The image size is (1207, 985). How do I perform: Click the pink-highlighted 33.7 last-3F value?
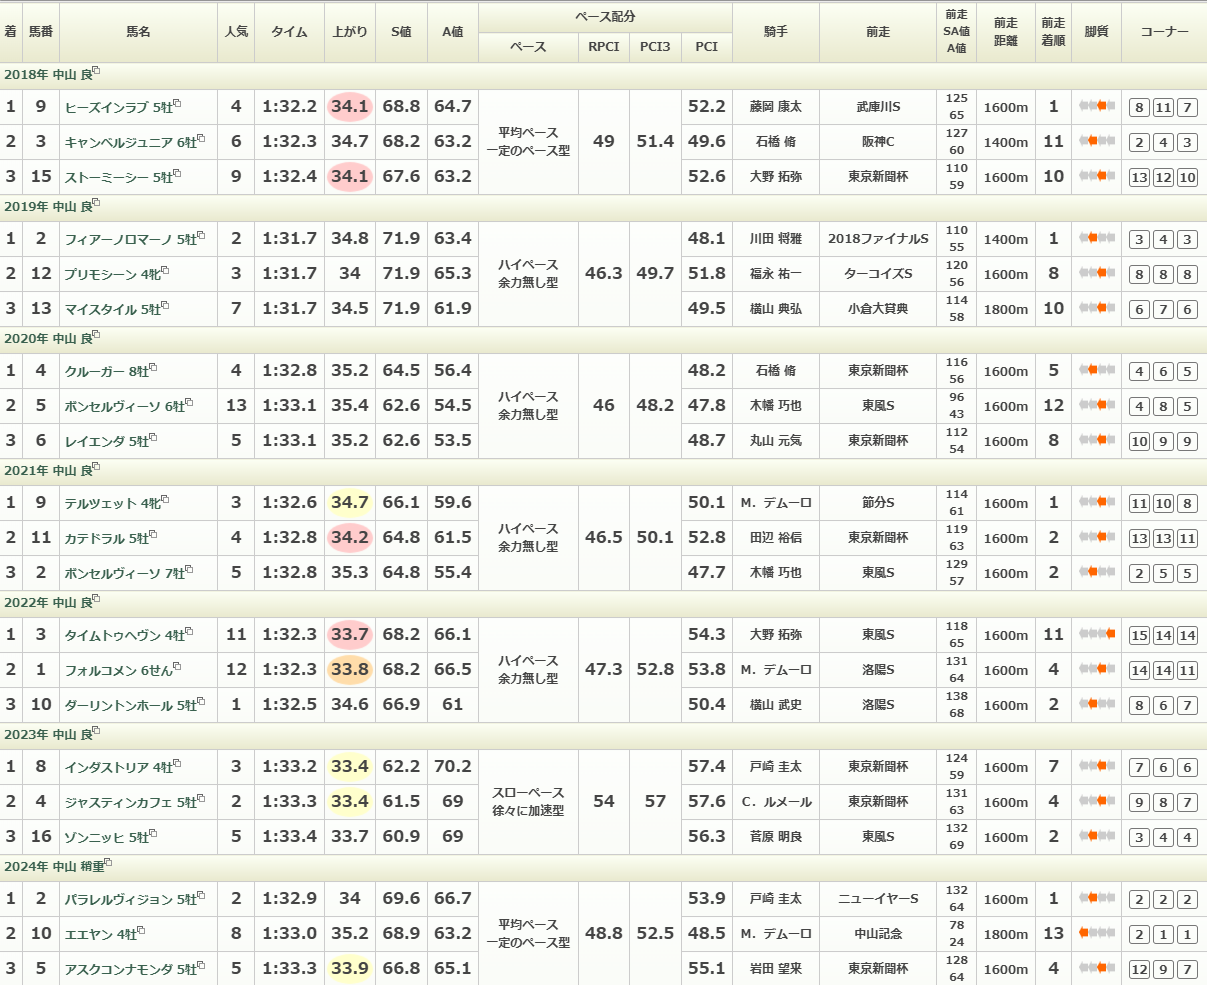(x=349, y=634)
